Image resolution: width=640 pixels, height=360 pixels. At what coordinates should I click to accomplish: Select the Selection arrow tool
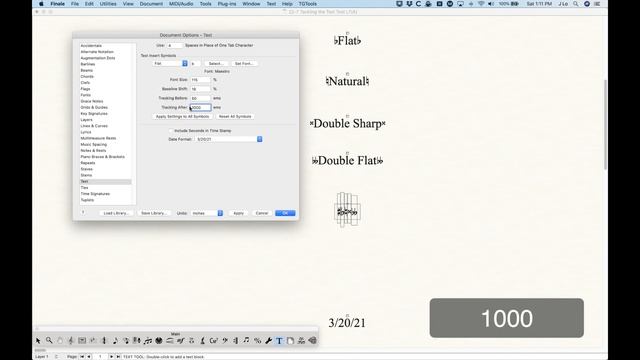[x=38, y=340]
